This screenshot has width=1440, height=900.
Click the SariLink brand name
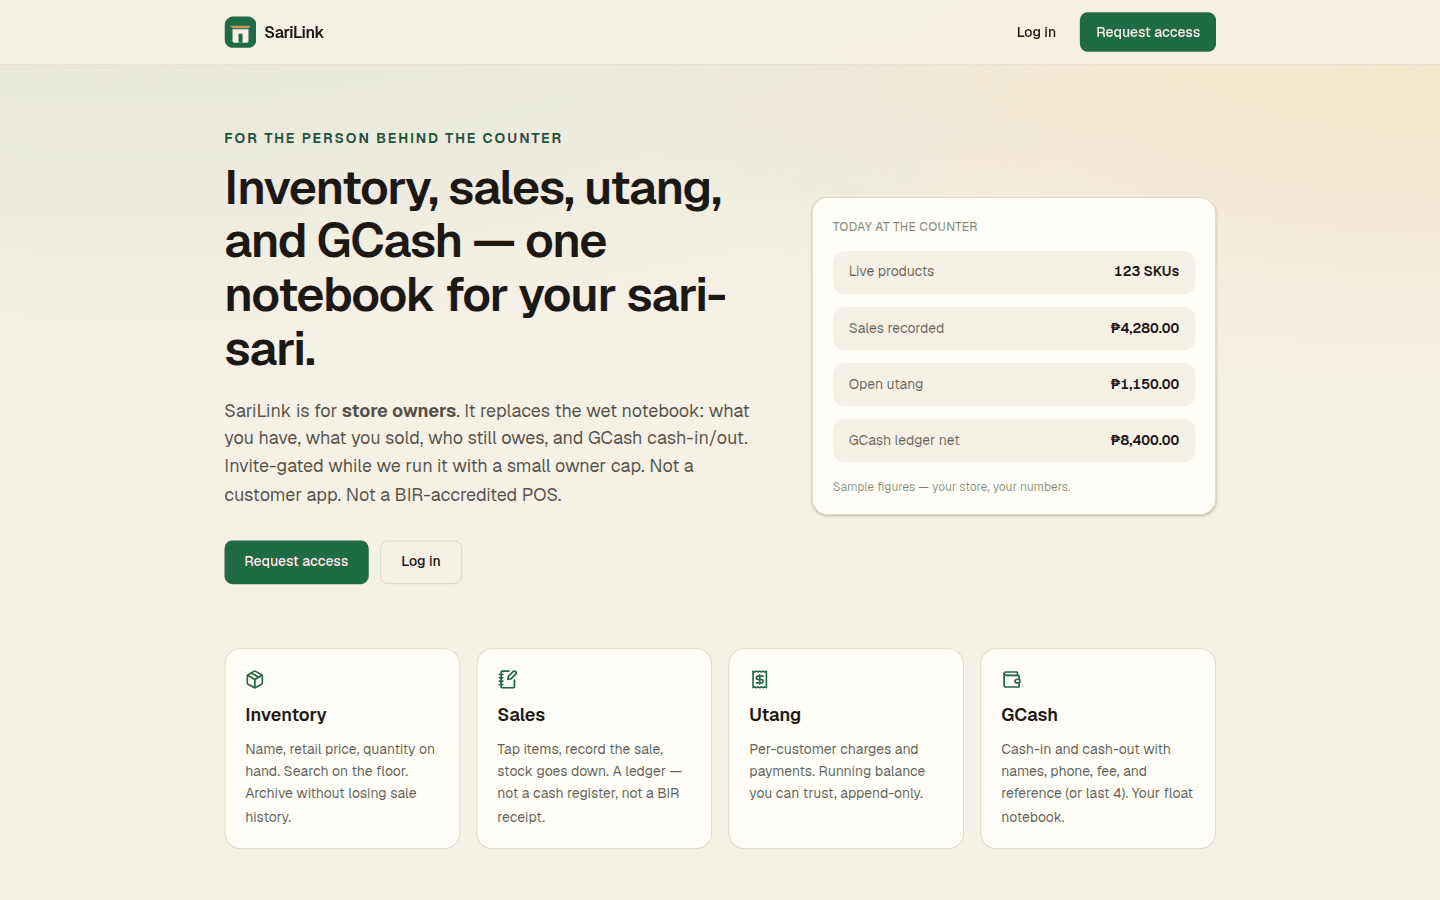[294, 32]
